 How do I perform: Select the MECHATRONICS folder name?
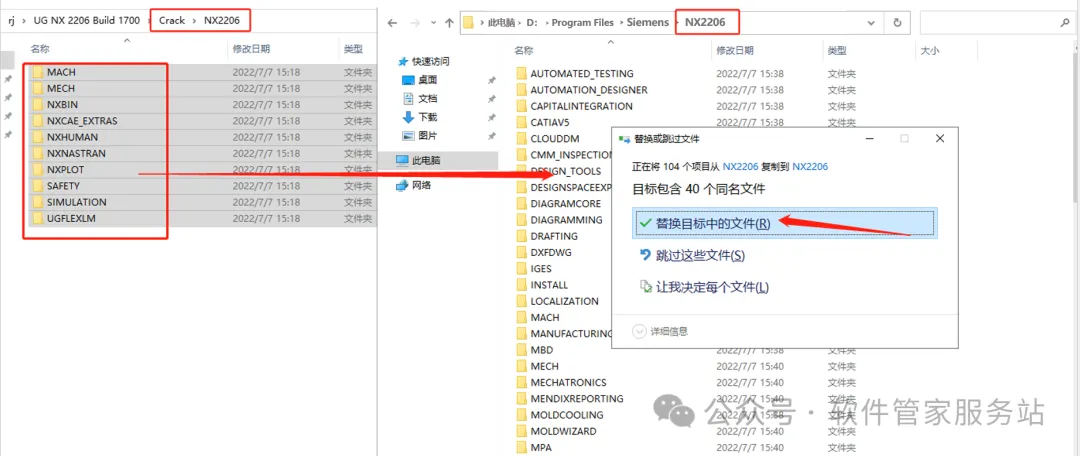coord(569,382)
